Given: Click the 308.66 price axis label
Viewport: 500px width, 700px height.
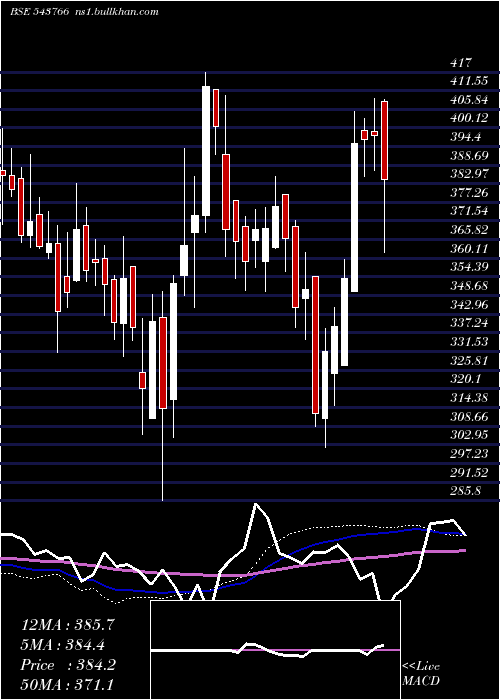Looking at the screenshot, I should (469, 417).
